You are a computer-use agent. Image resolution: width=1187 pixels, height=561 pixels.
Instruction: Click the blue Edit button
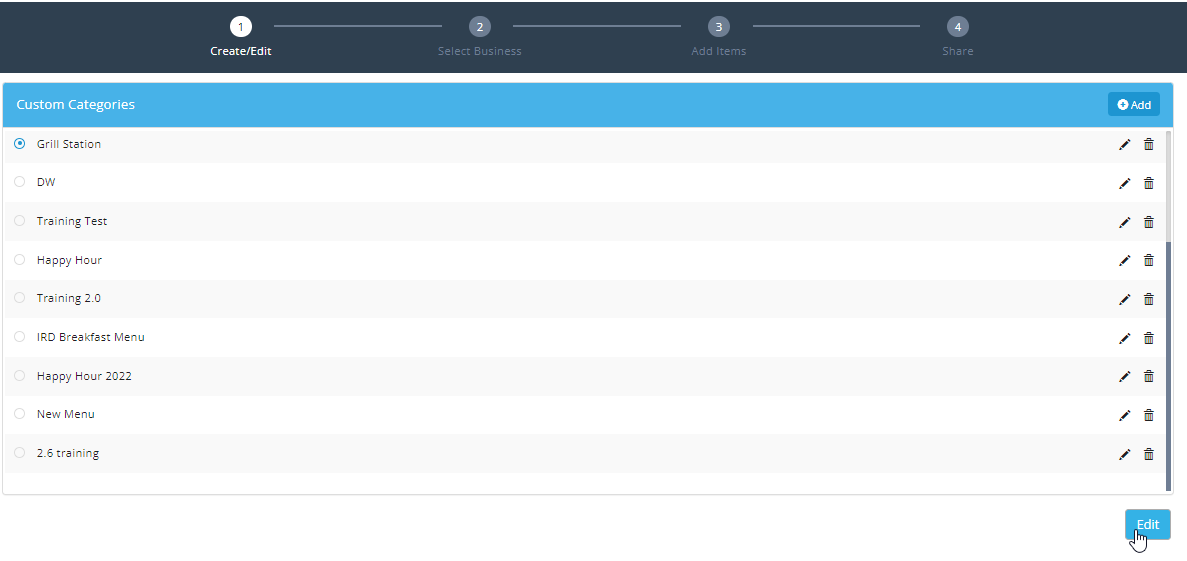pos(1147,525)
